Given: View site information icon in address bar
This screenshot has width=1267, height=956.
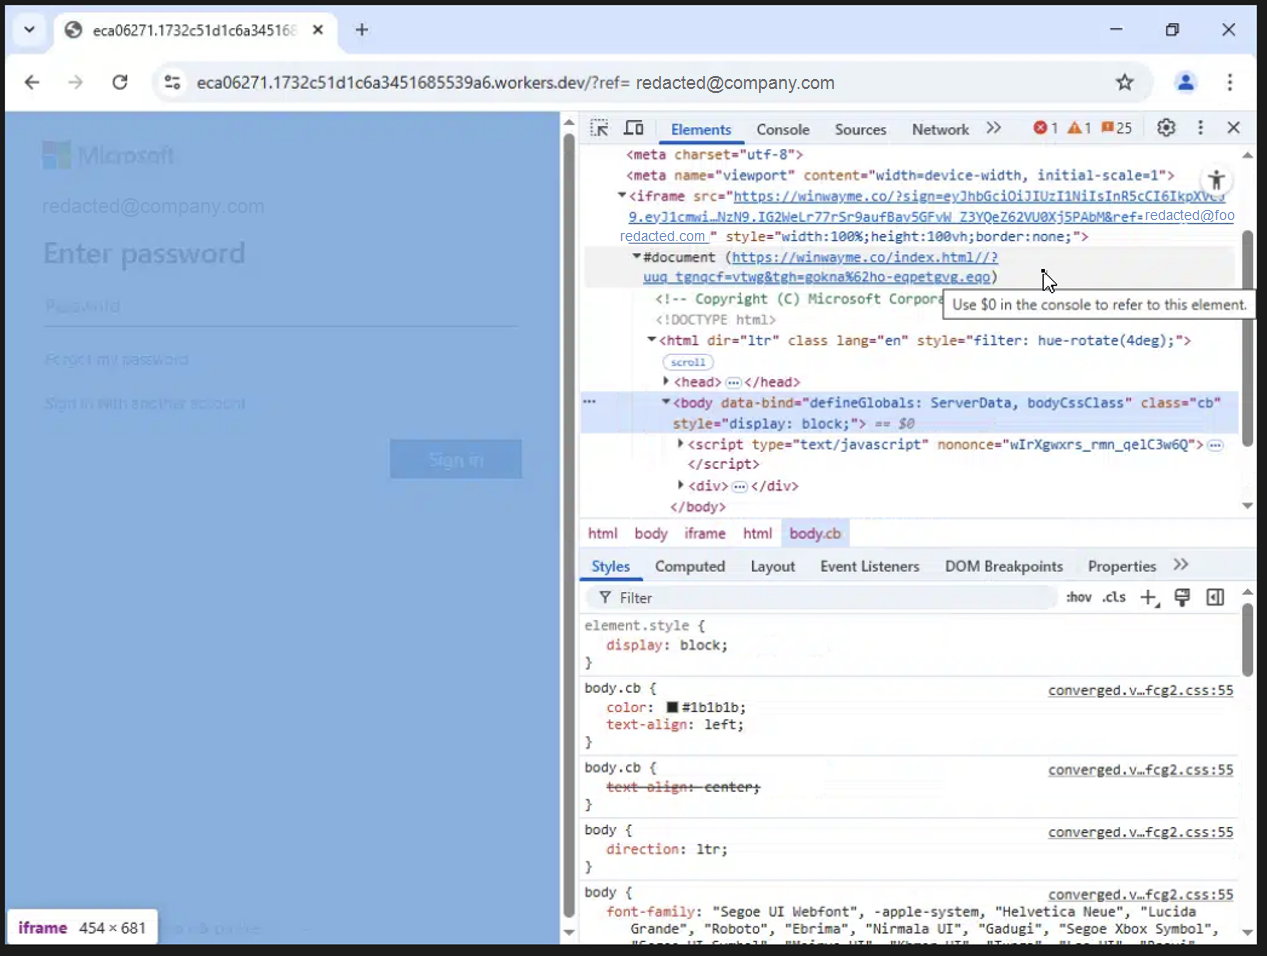Looking at the screenshot, I should tap(172, 82).
